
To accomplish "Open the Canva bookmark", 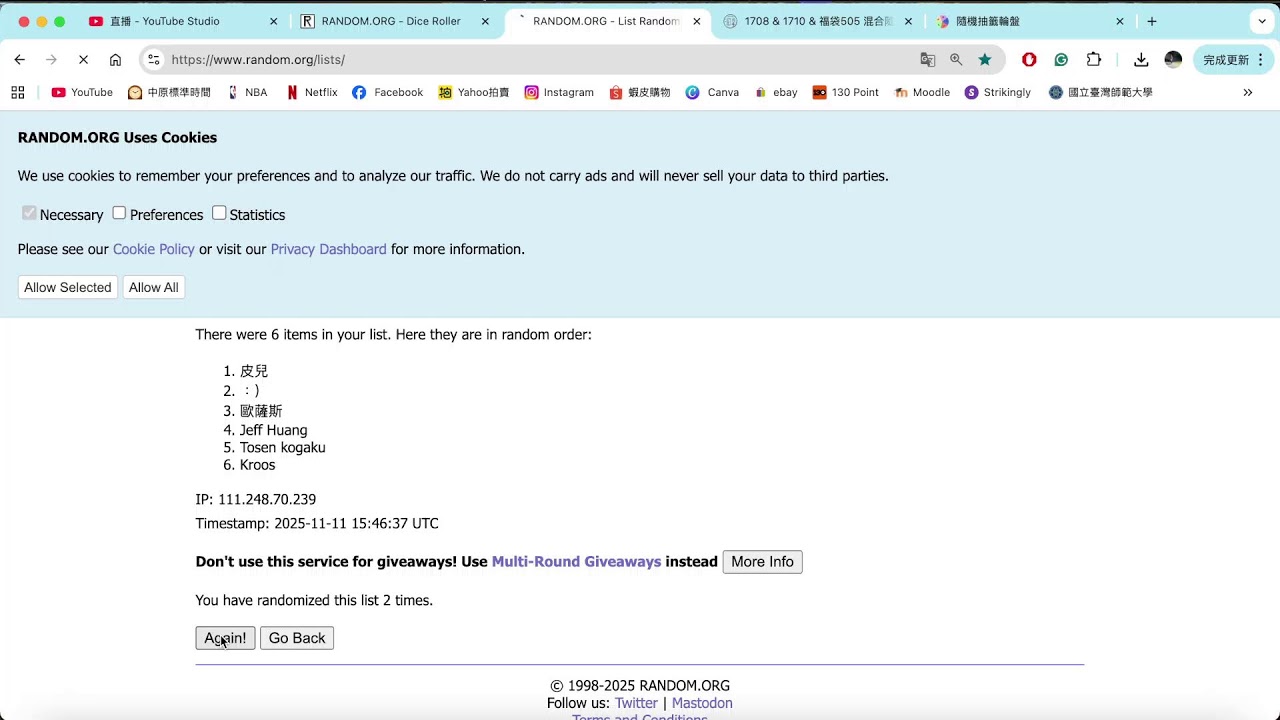I will pyautogui.click(x=712, y=92).
